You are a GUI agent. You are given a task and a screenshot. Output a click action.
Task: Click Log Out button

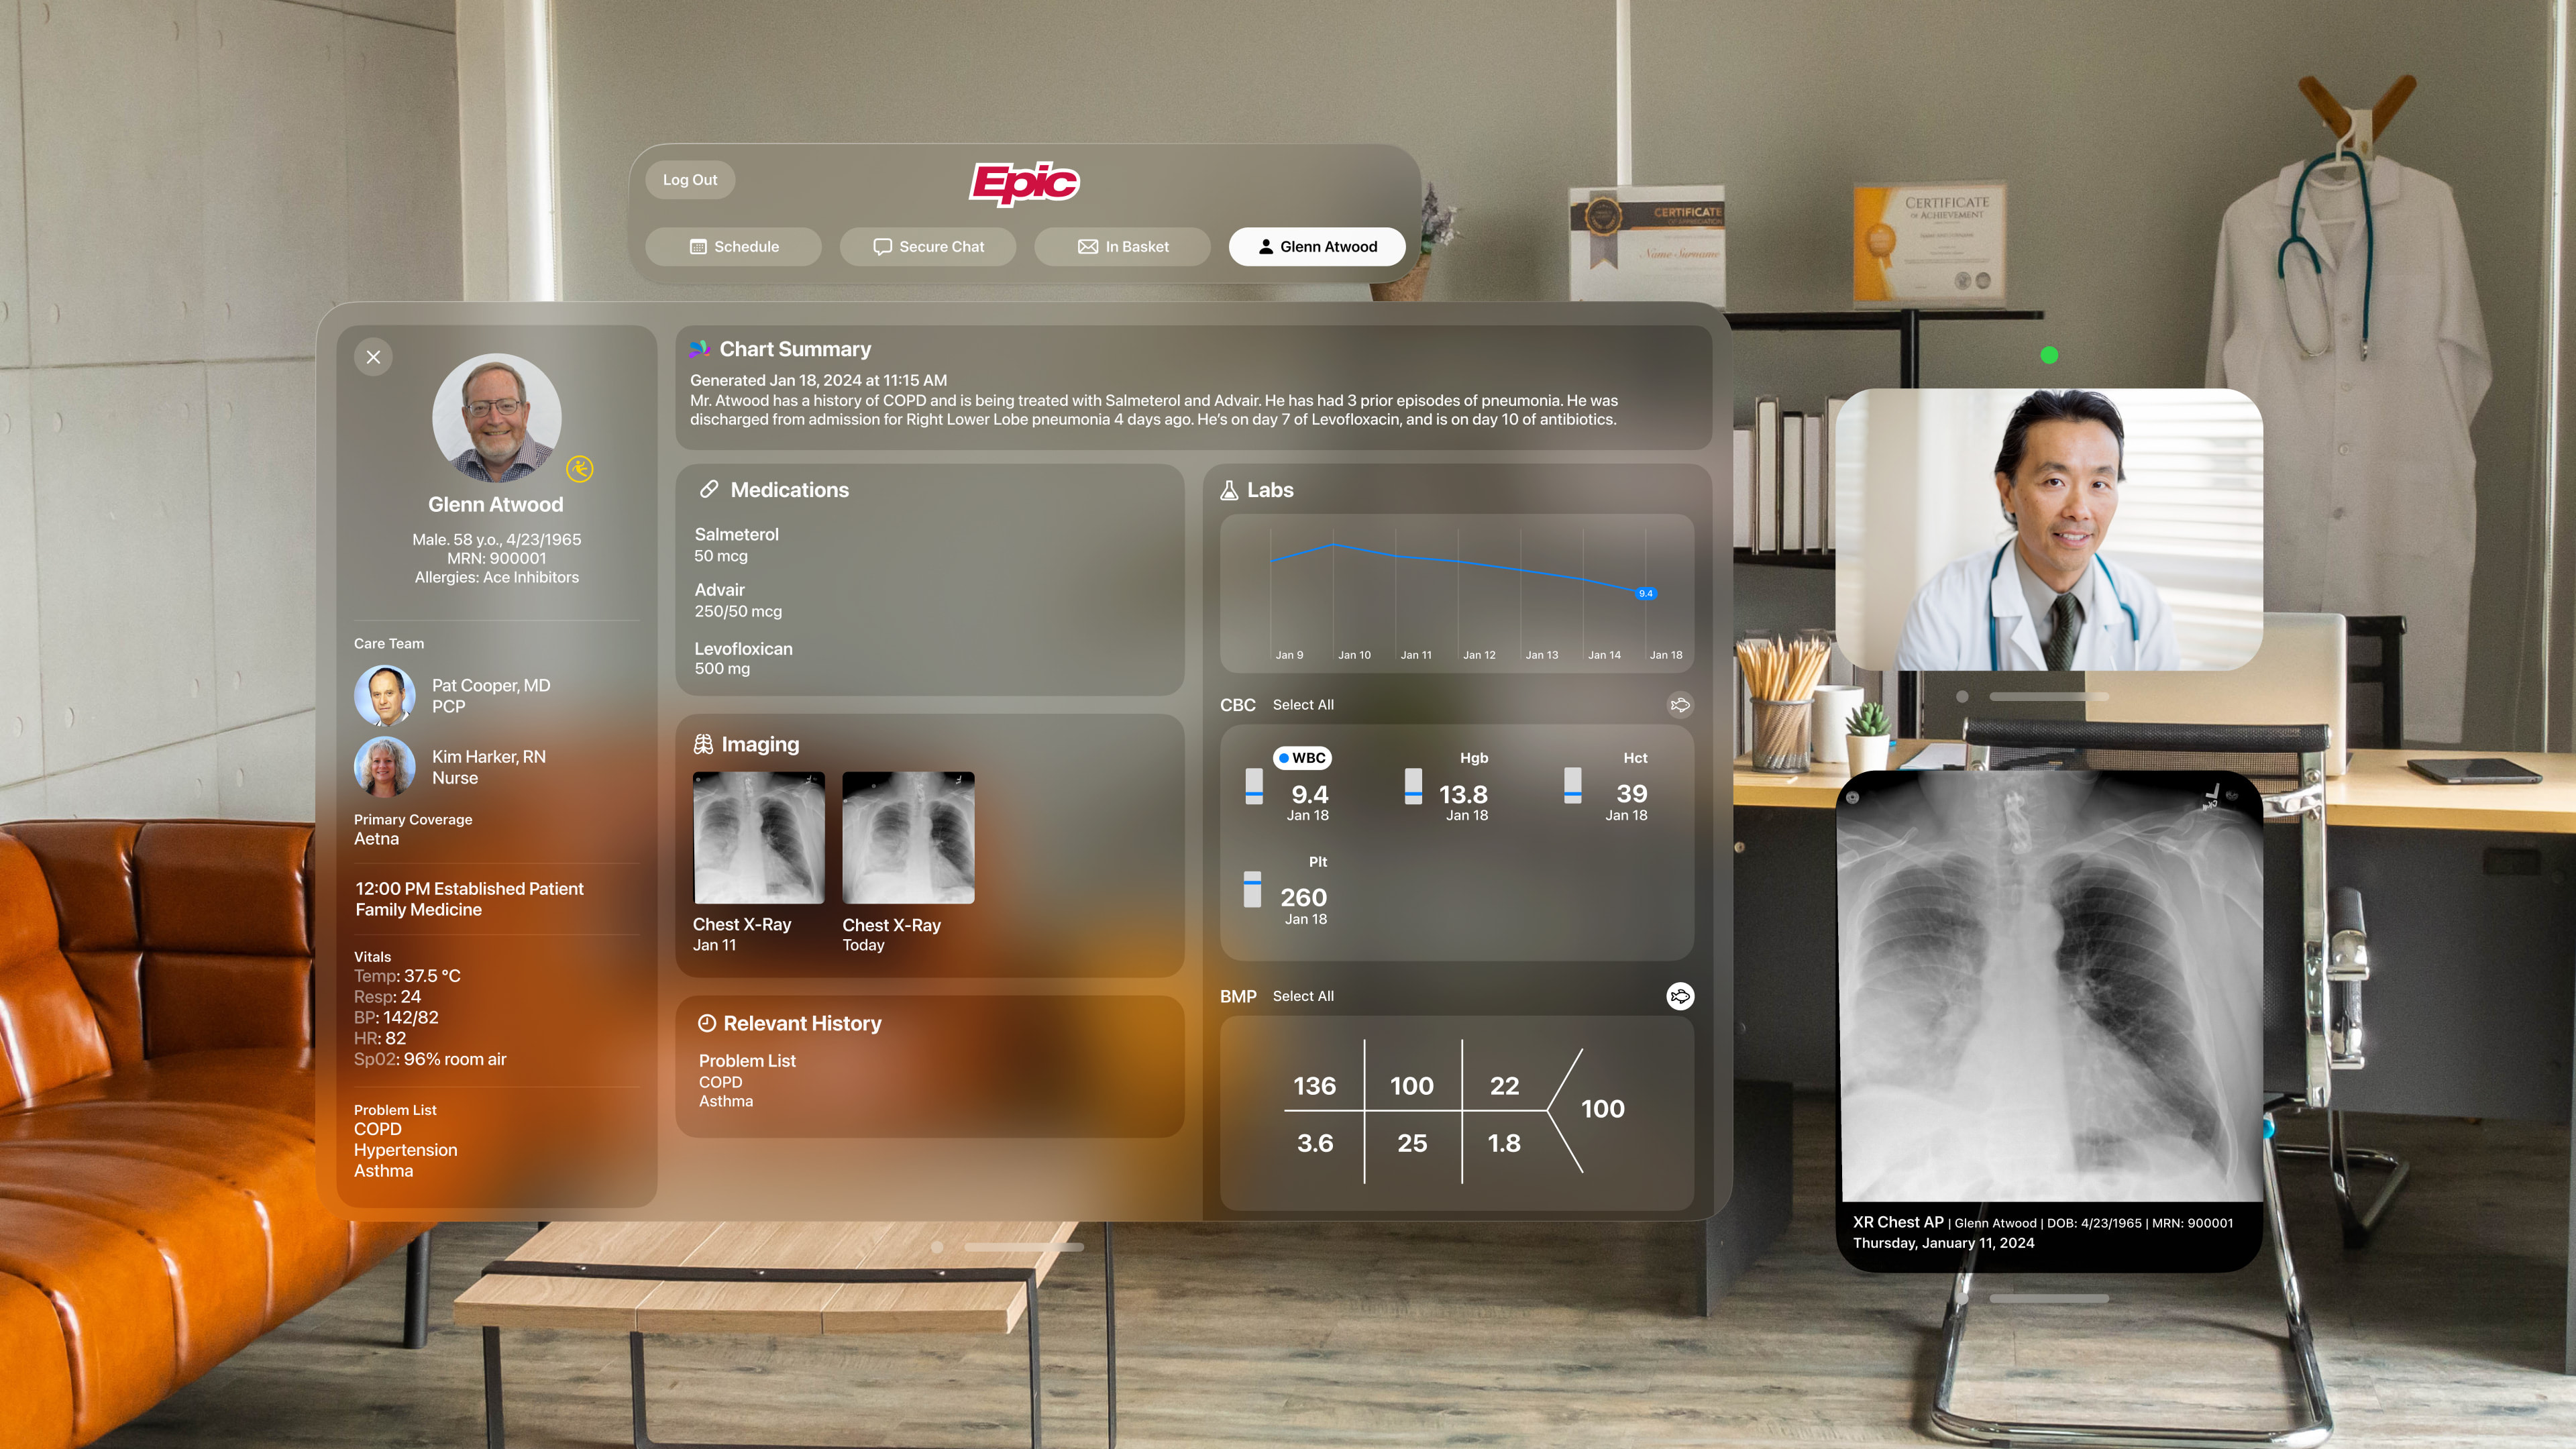(690, 178)
